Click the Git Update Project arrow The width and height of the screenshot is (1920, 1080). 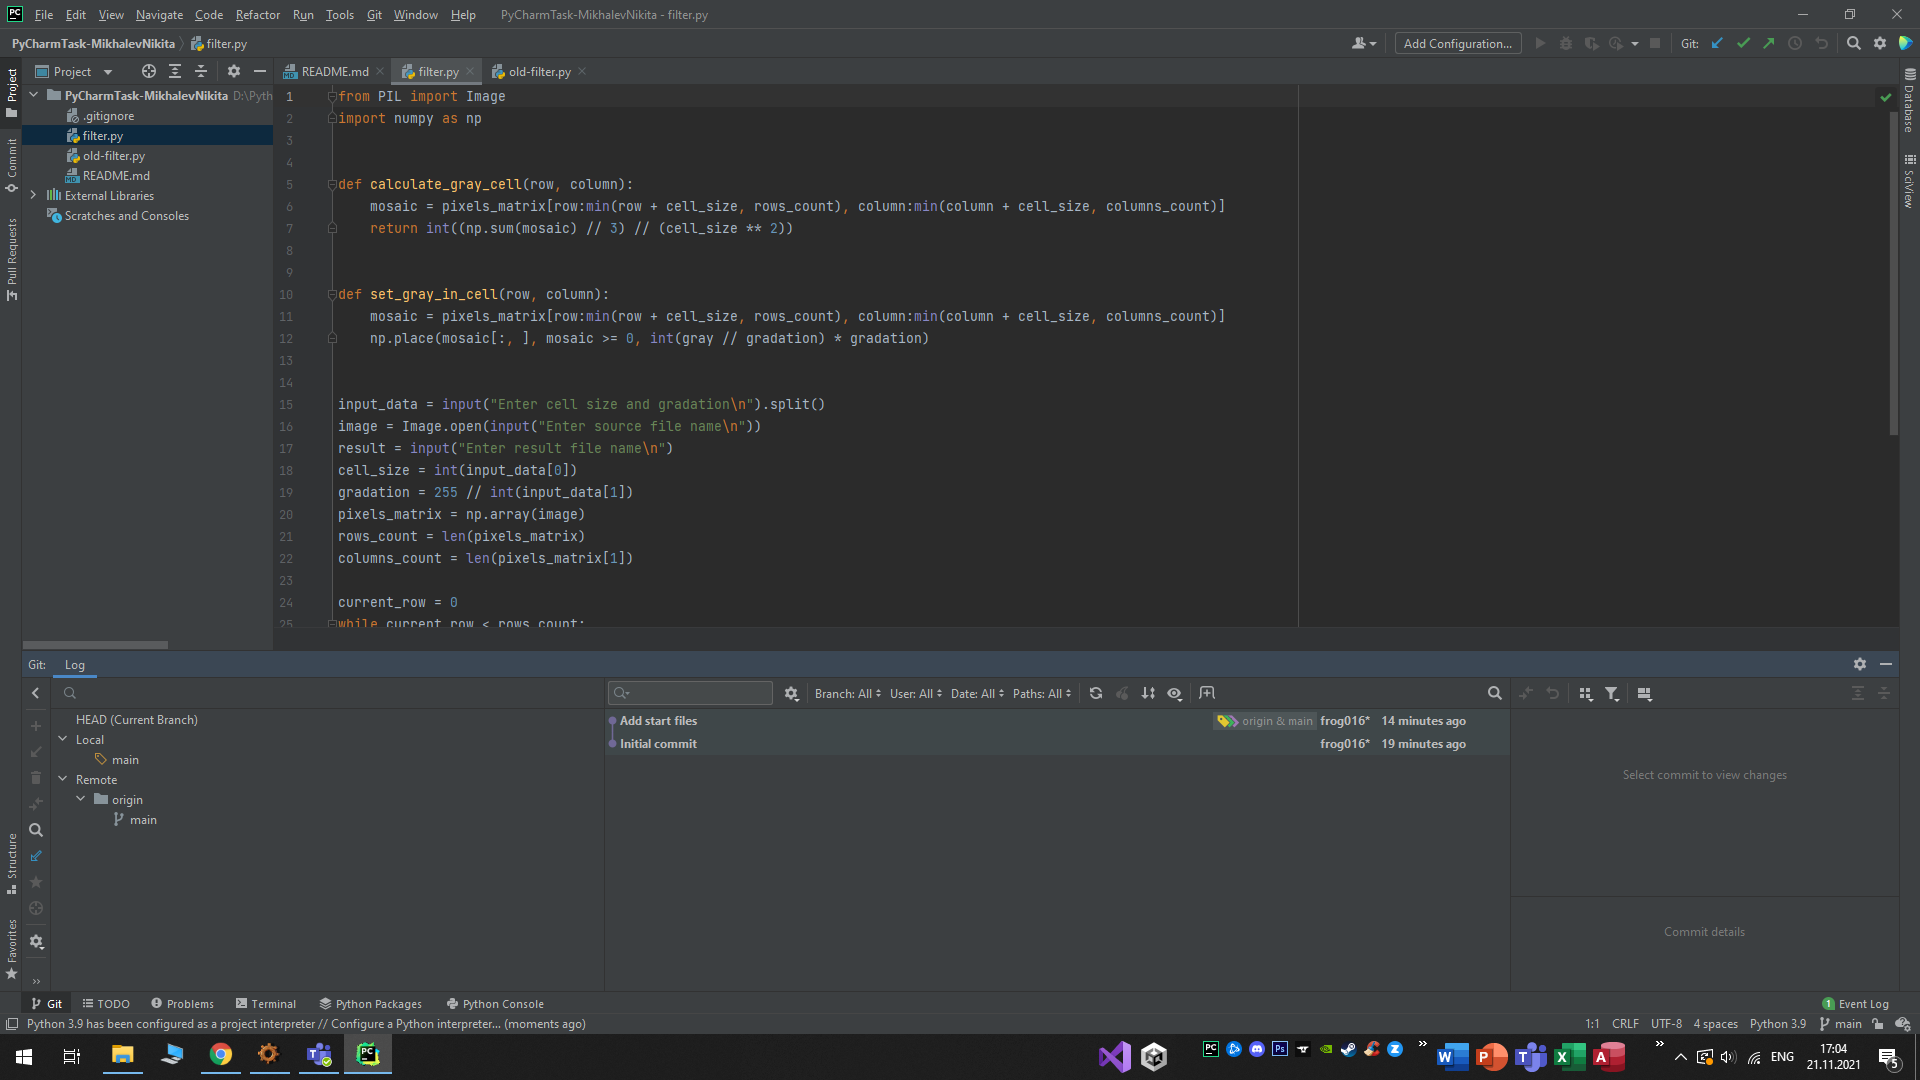click(x=1717, y=44)
